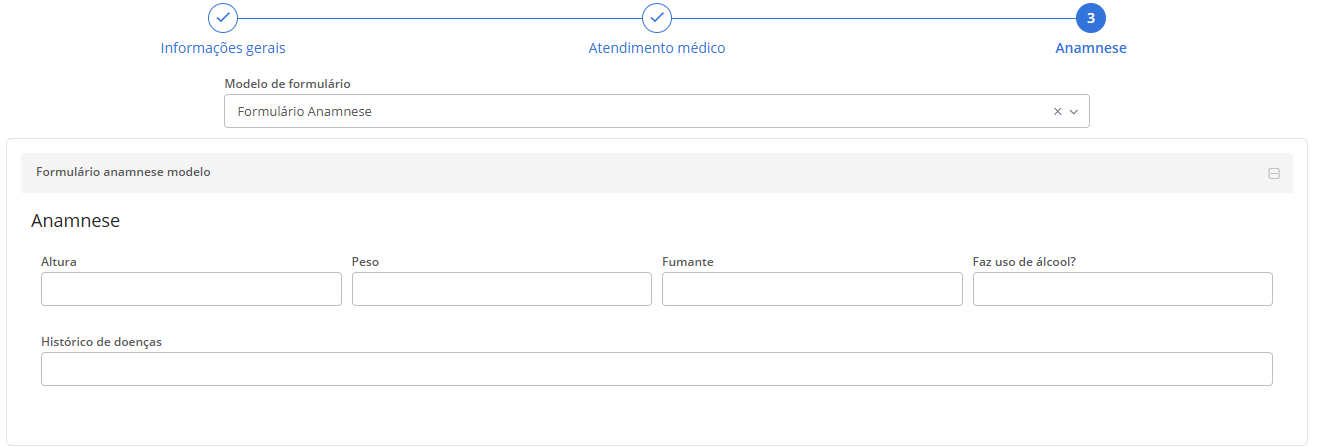Screen dimensions: 1318x448
Task: Click the black Anamnese section heading
Action: 76,221
